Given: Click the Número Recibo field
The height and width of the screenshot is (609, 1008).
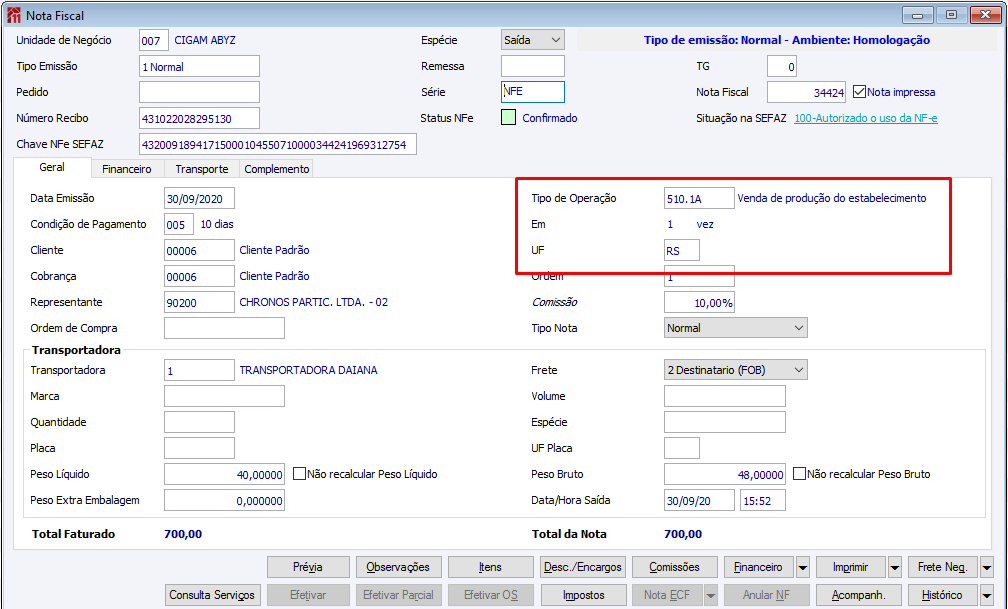Looking at the screenshot, I should (199, 118).
